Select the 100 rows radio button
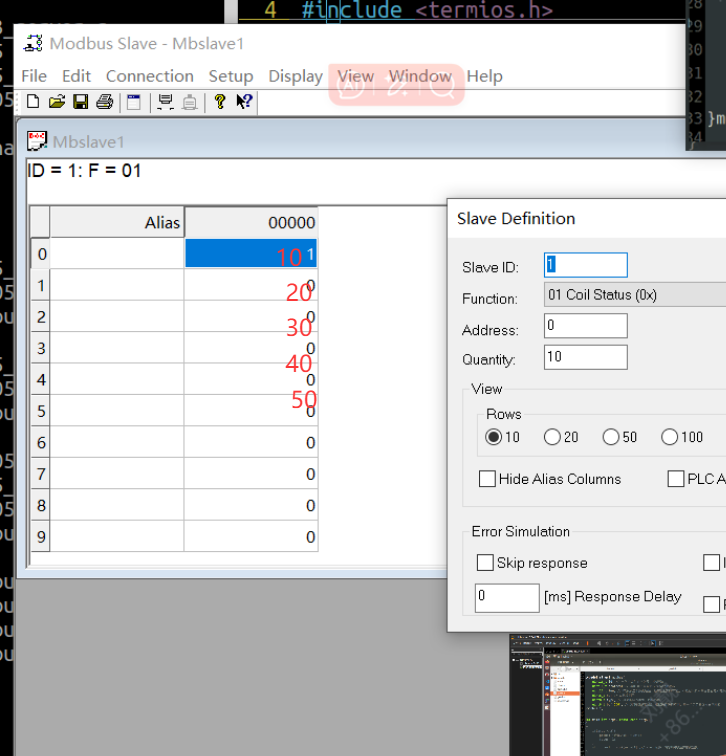The width and height of the screenshot is (726, 756). pos(670,437)
